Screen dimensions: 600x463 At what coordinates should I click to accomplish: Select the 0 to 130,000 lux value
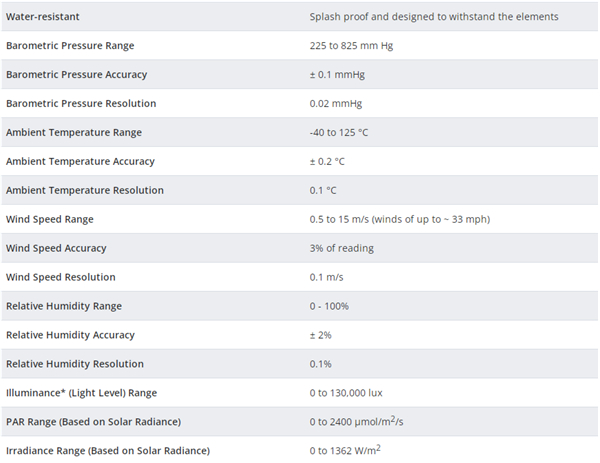point(346,393)
